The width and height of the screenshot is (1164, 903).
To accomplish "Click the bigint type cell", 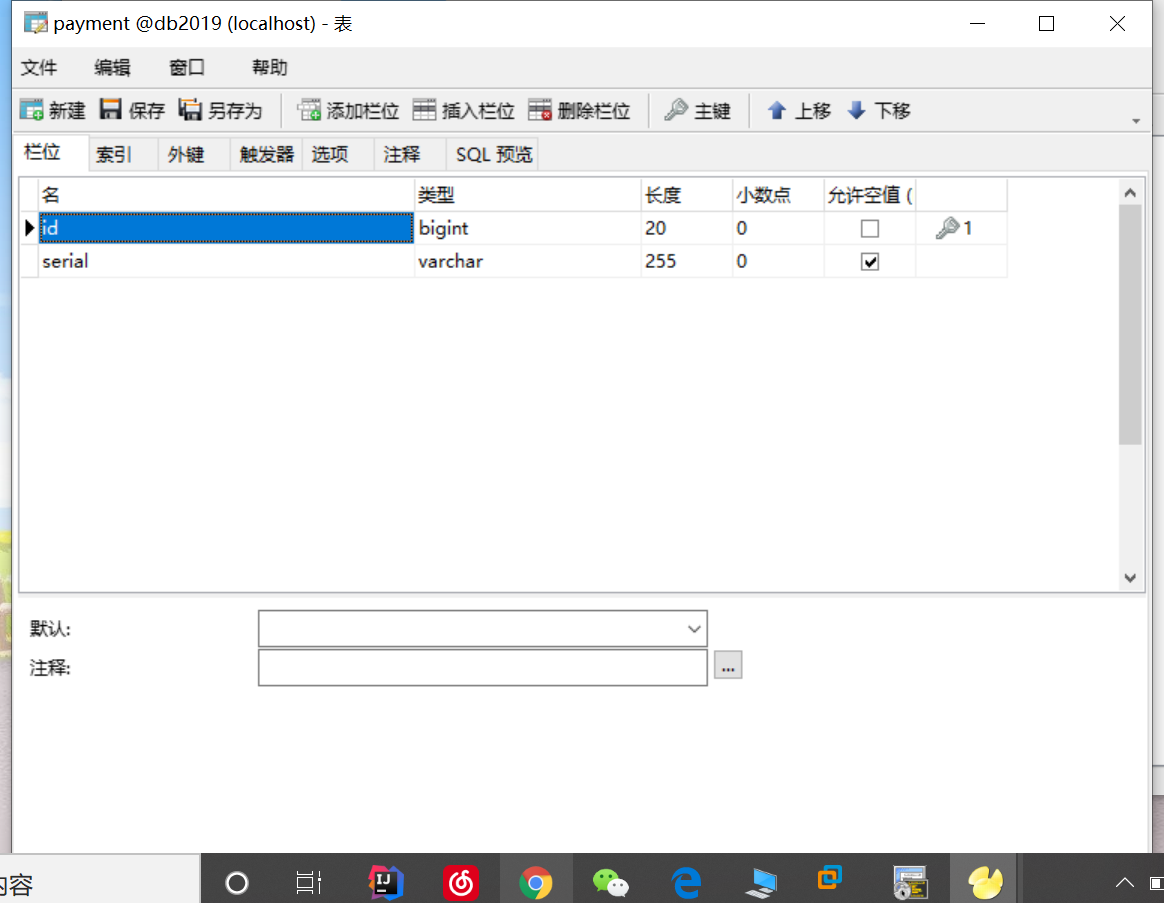I will 528,228.
